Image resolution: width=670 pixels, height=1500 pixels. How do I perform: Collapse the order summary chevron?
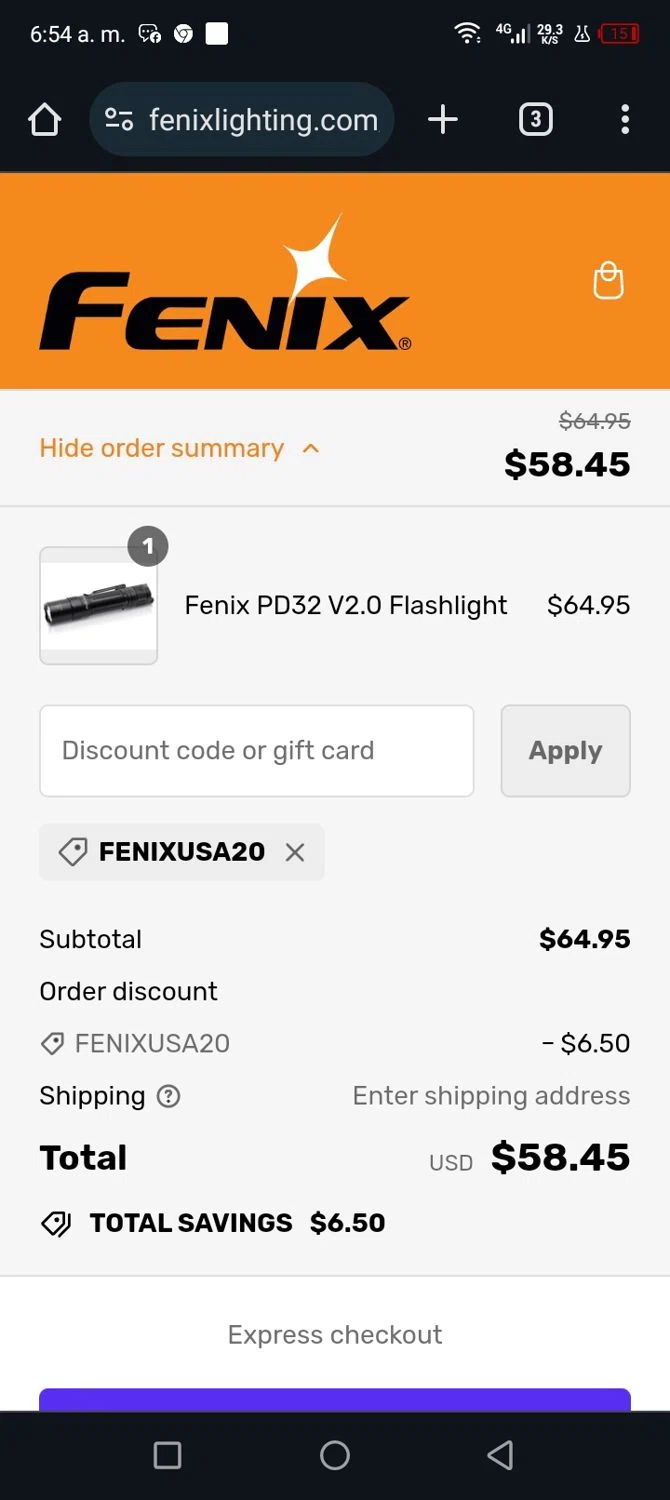tap(311, 448)
